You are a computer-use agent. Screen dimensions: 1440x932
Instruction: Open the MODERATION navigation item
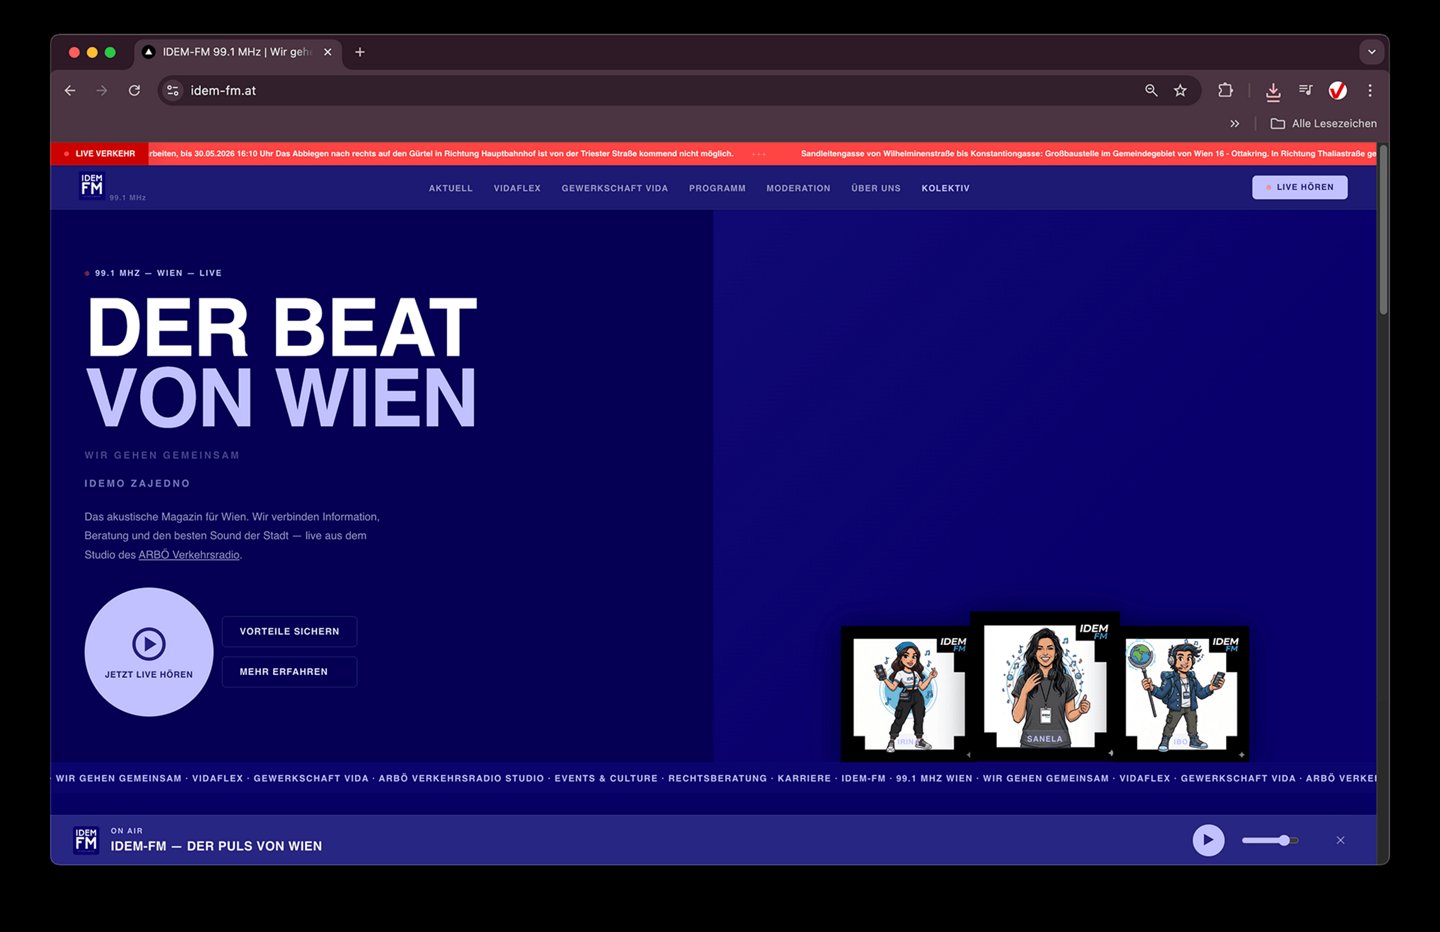798,188
